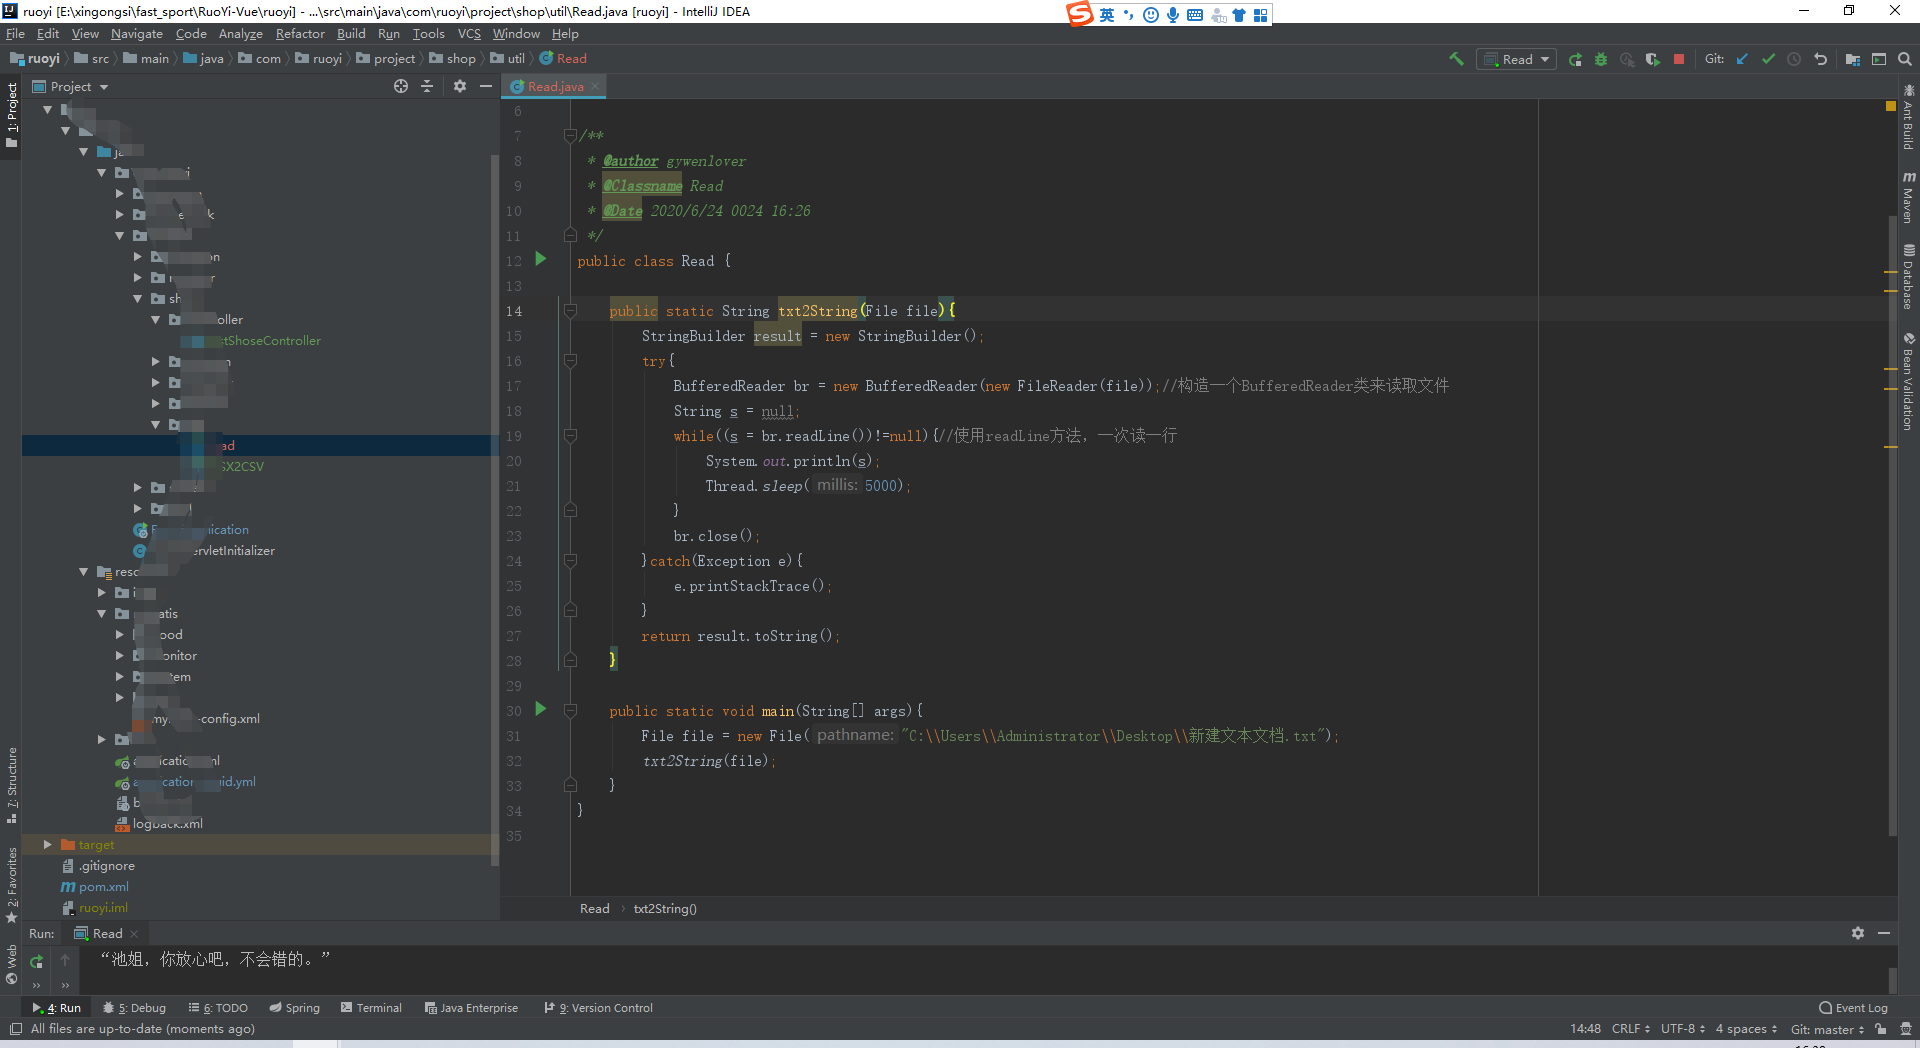Hide the Run tool window
Viewport: 1920px width, 1048px height.
pyautogui.click(x=1884, y=933)
